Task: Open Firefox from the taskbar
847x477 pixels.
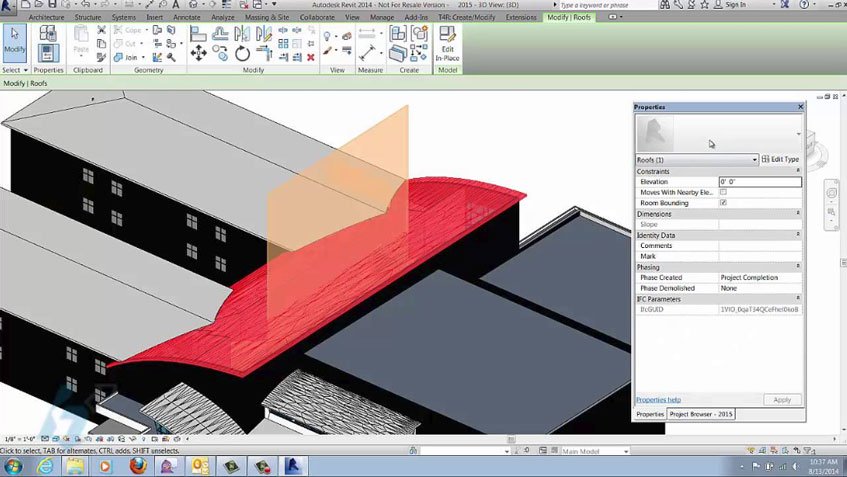Action: pyautogui.click(x=137, y=465)
